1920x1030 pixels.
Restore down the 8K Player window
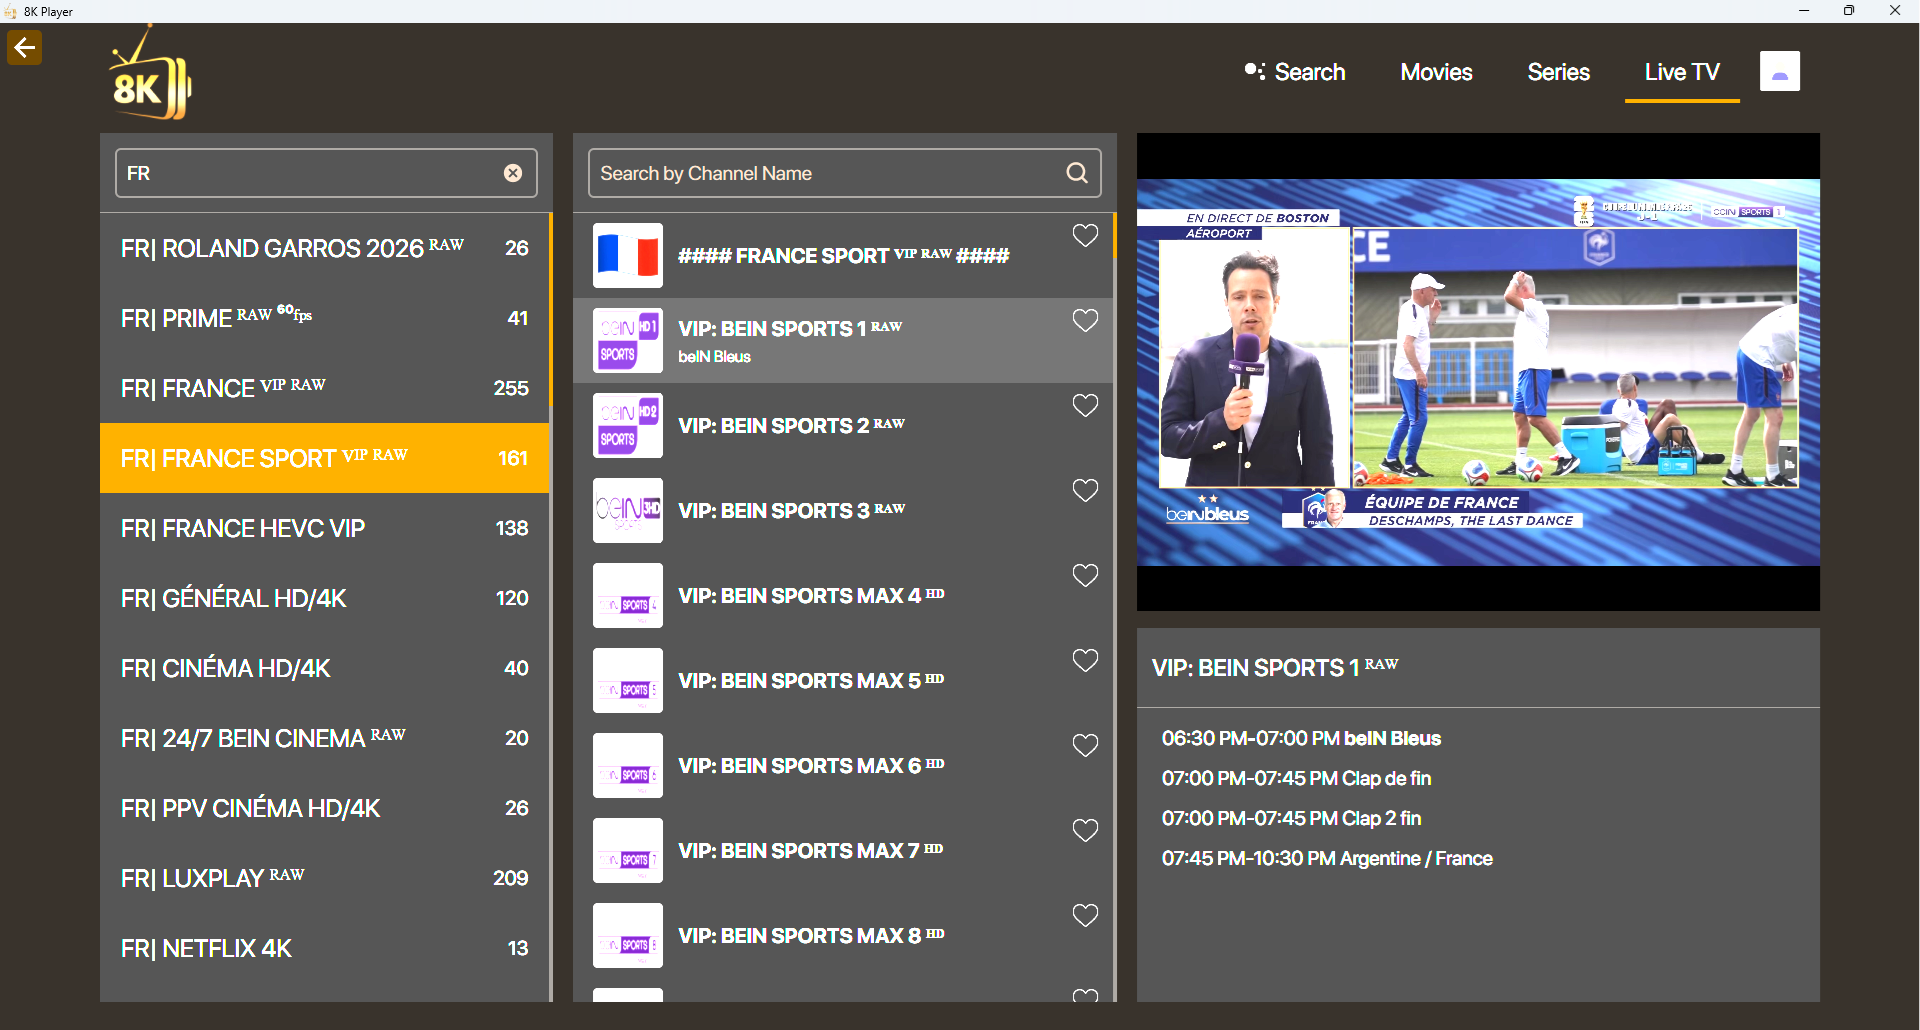[1849, 11]
